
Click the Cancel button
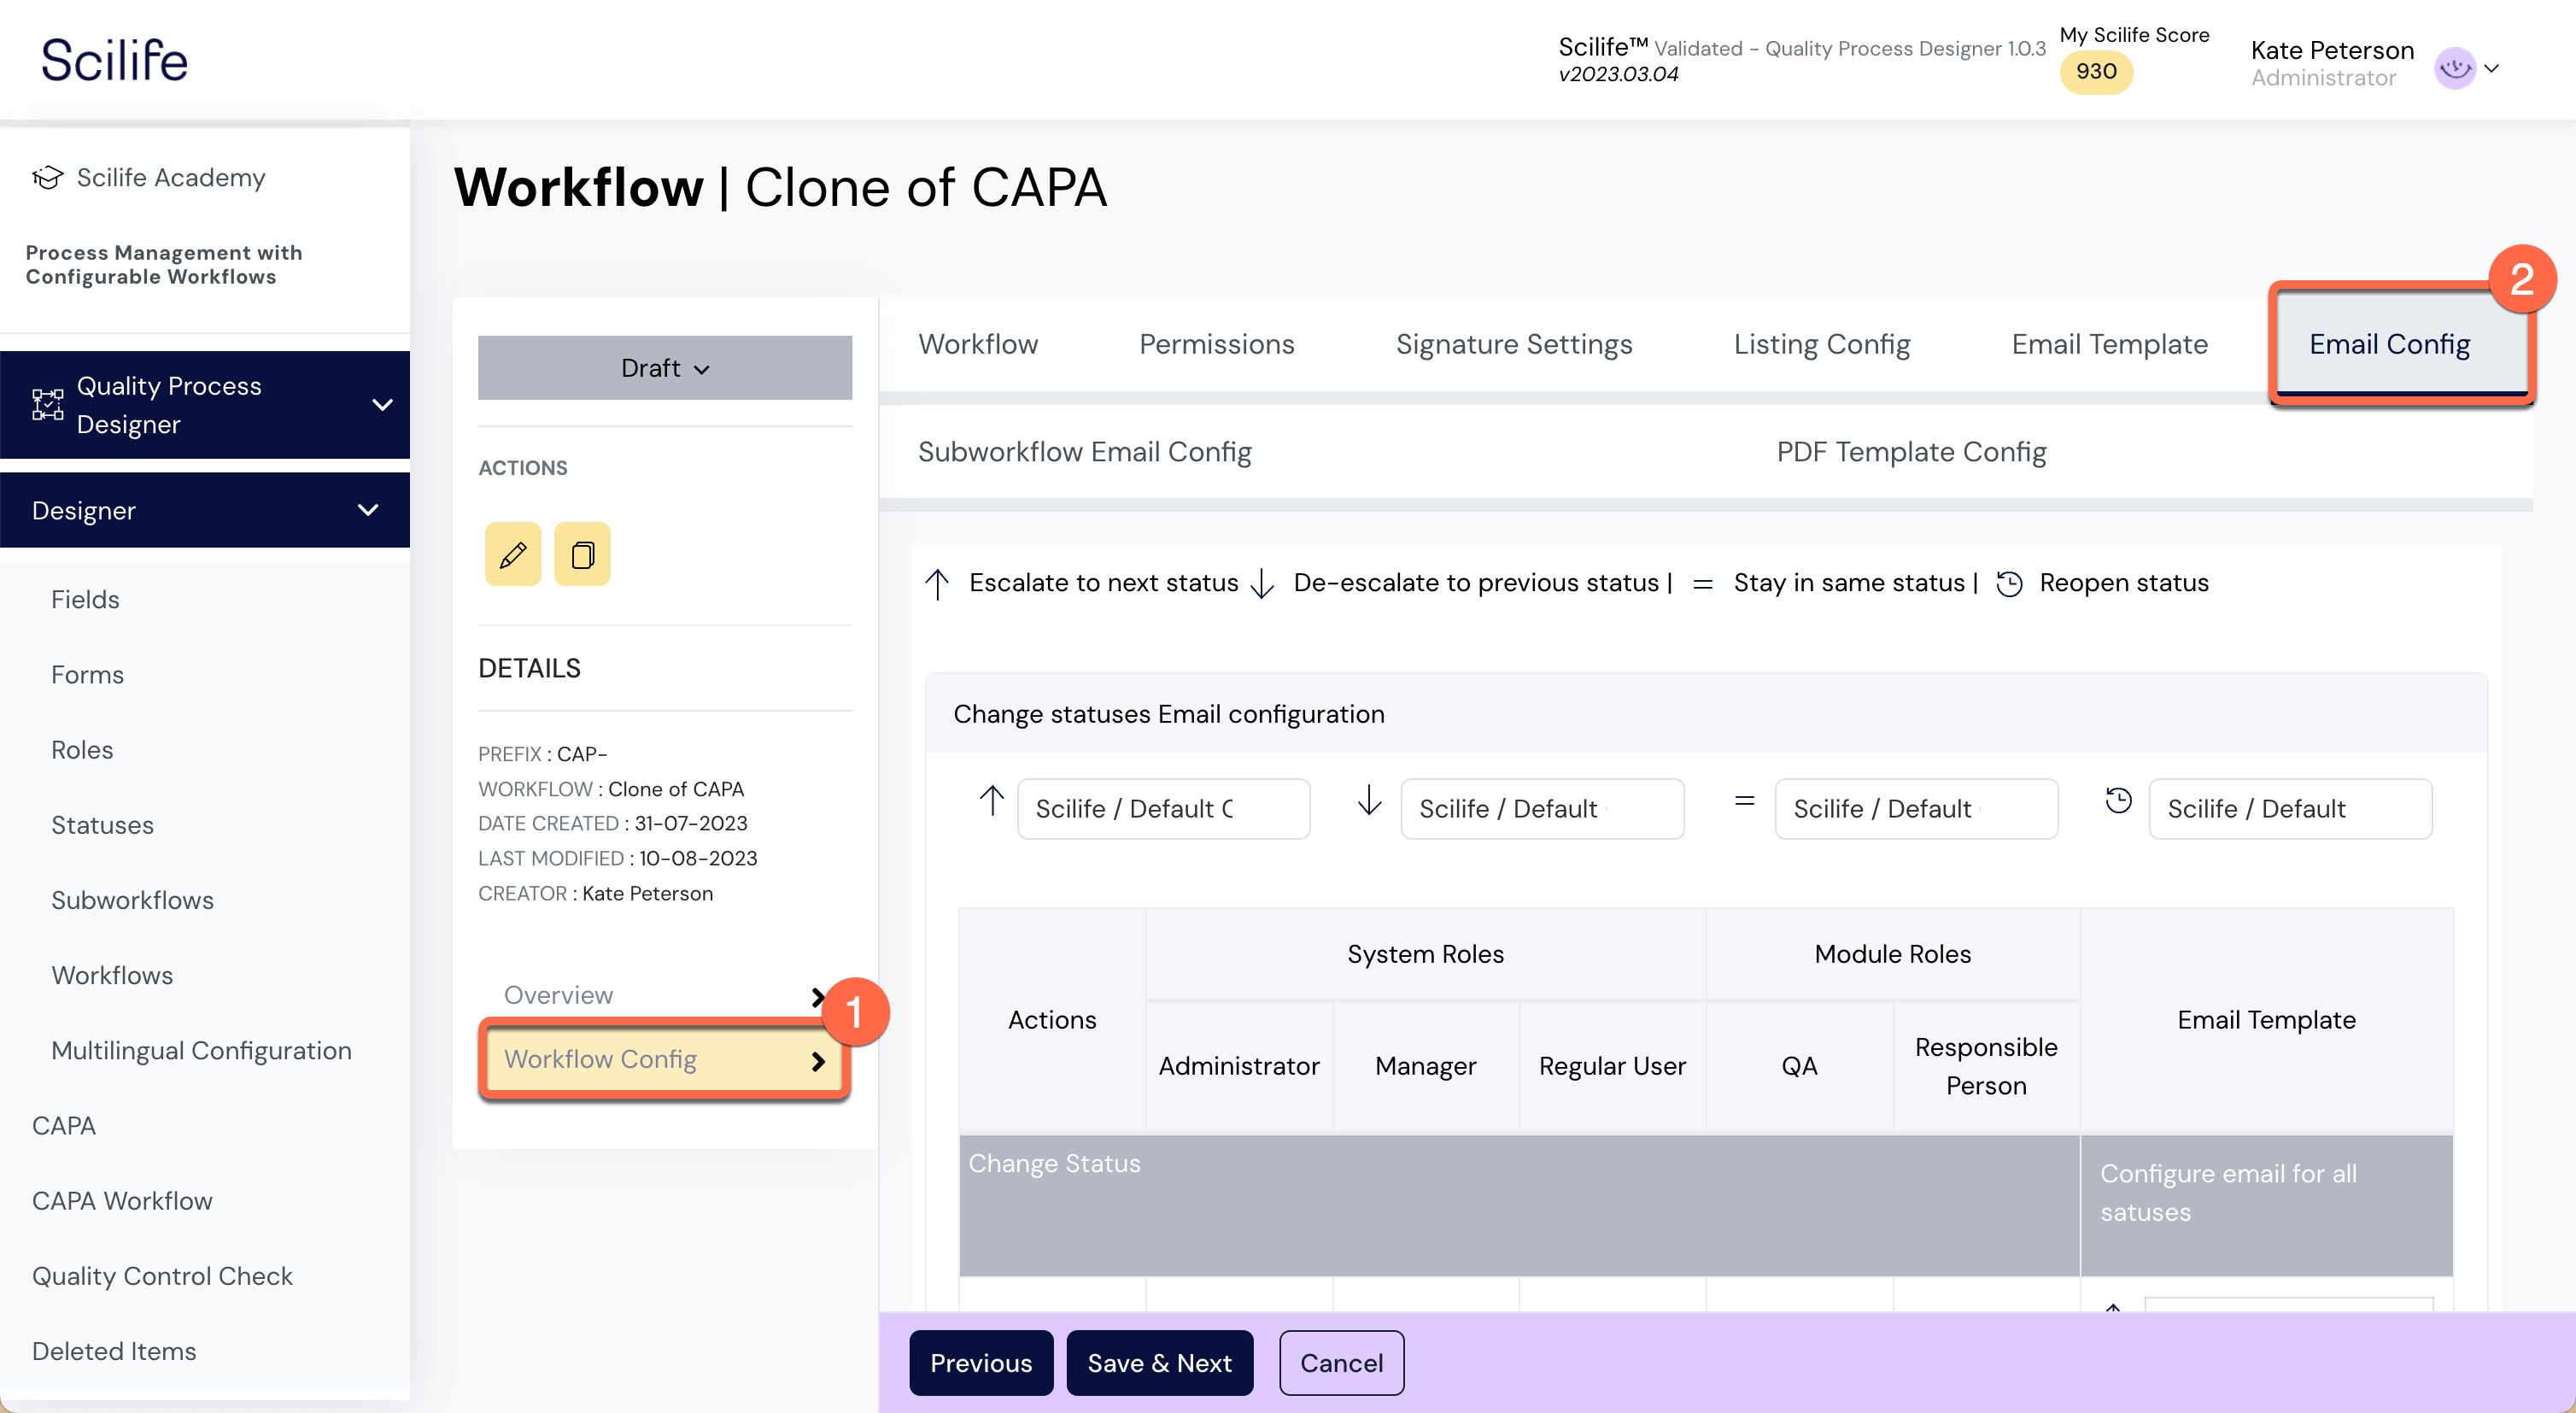tap(1340, 1362)
